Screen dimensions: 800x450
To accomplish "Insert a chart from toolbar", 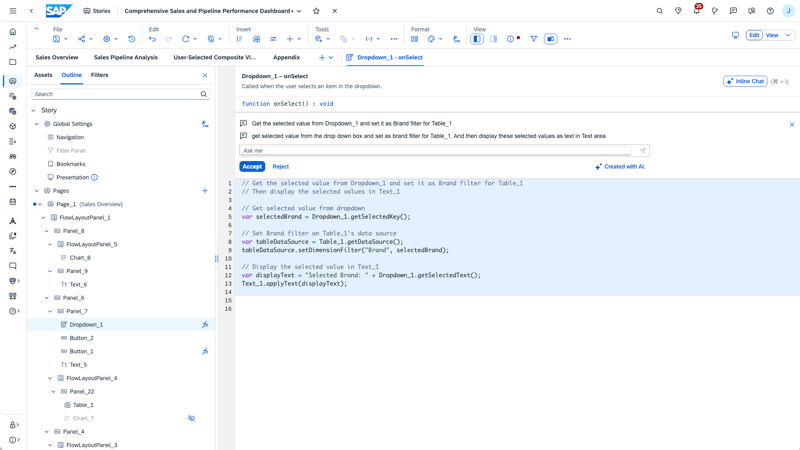I will (x=240, y=39).
